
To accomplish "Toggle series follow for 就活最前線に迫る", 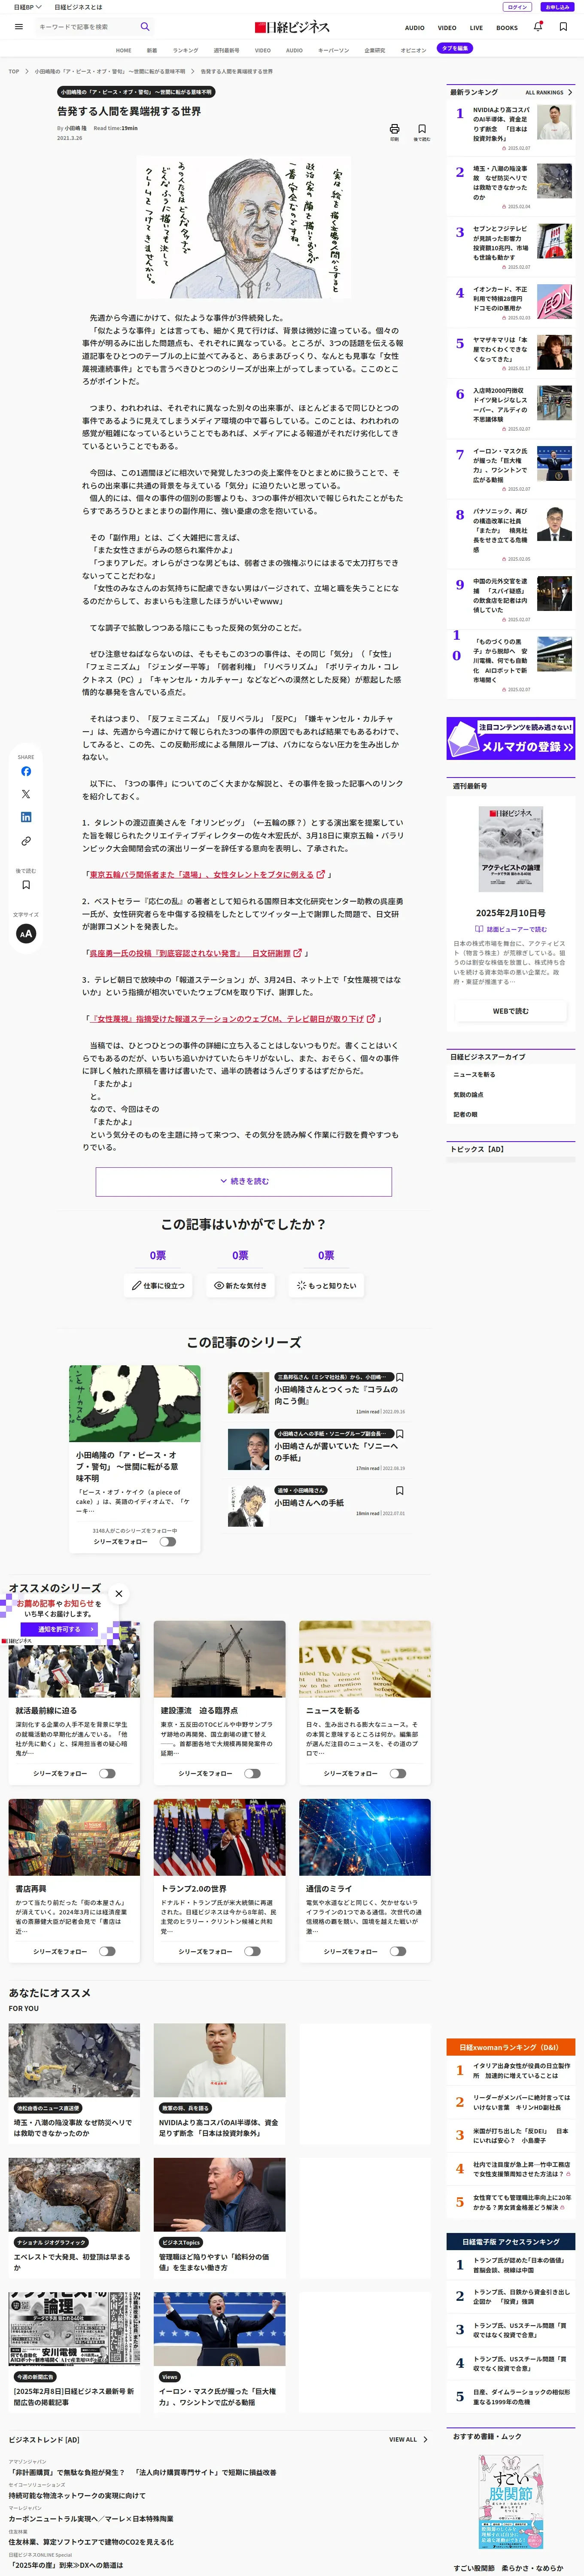I will [x=107, y=1773].
